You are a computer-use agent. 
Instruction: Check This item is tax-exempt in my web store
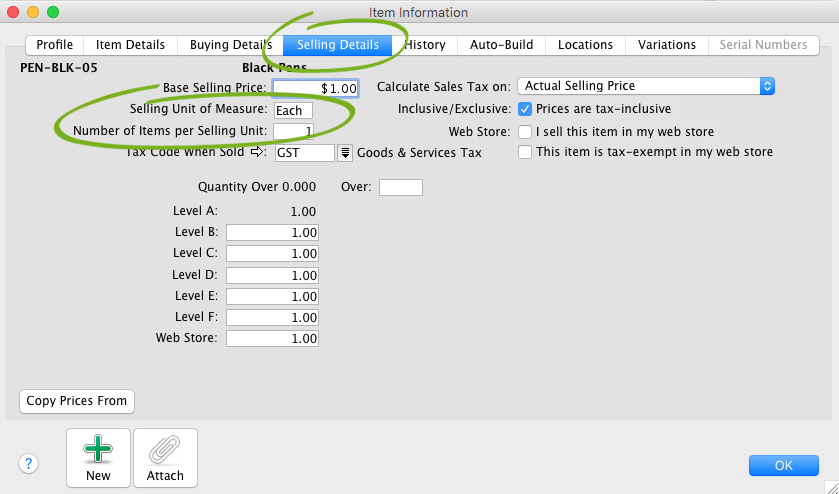(x=525, y=153)
